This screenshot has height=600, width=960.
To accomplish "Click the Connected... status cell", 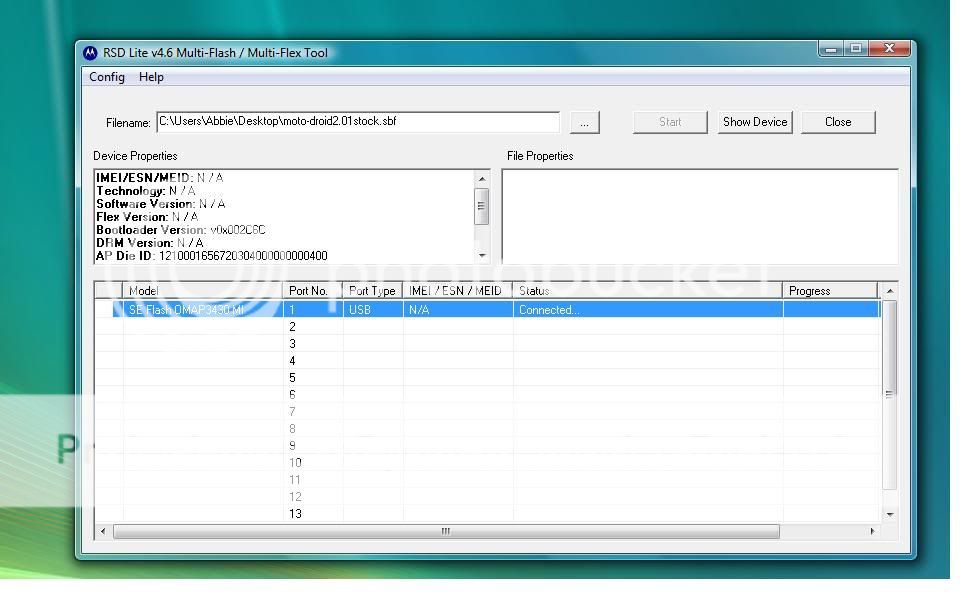I will point(648,310).
